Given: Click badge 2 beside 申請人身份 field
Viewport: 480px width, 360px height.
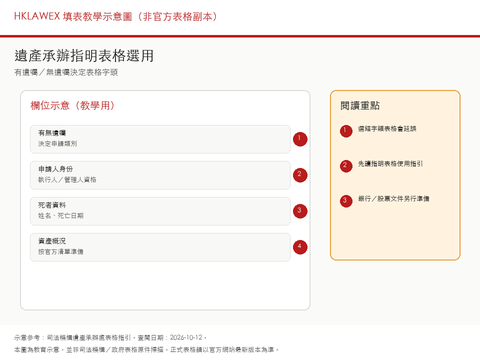Looking at the screenshot, I should click(300, 175).
